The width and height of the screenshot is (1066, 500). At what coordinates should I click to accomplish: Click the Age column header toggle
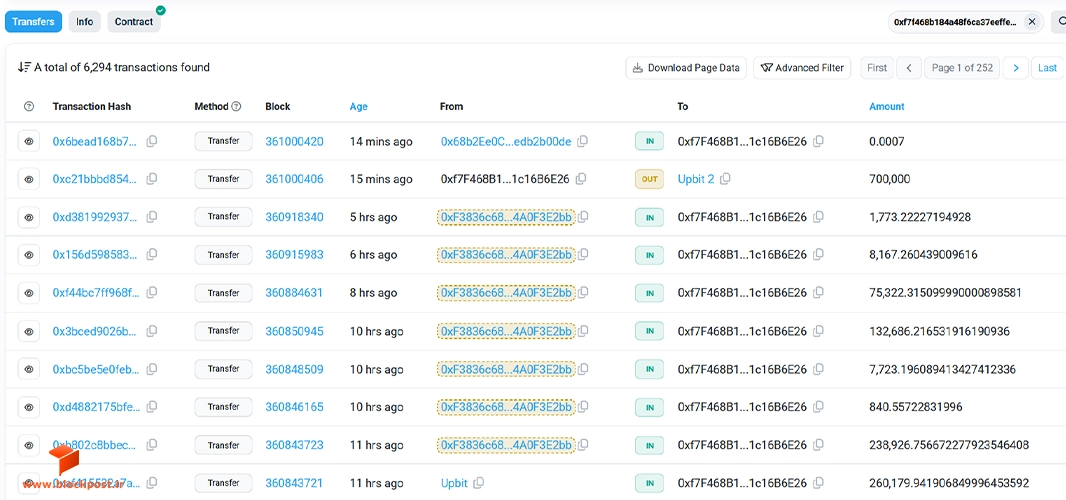358,106
